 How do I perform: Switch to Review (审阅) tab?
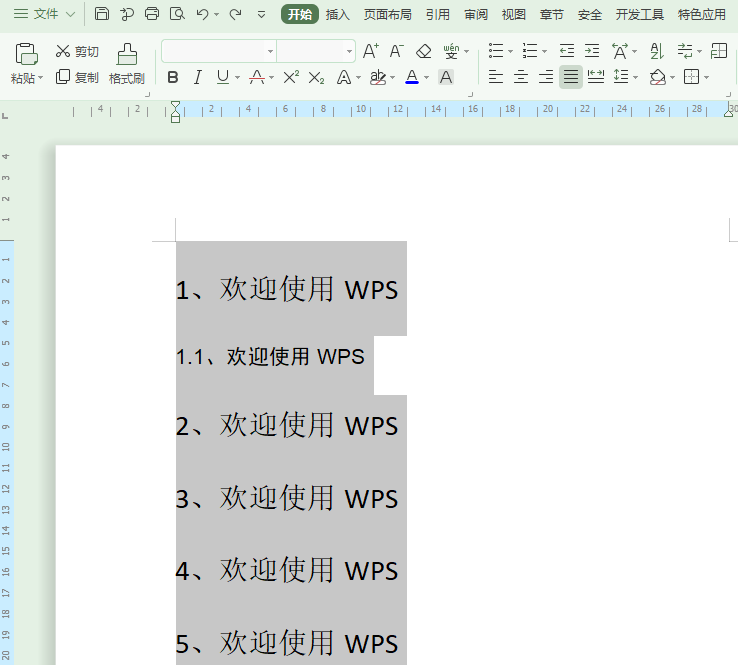[x=476, y=15]
